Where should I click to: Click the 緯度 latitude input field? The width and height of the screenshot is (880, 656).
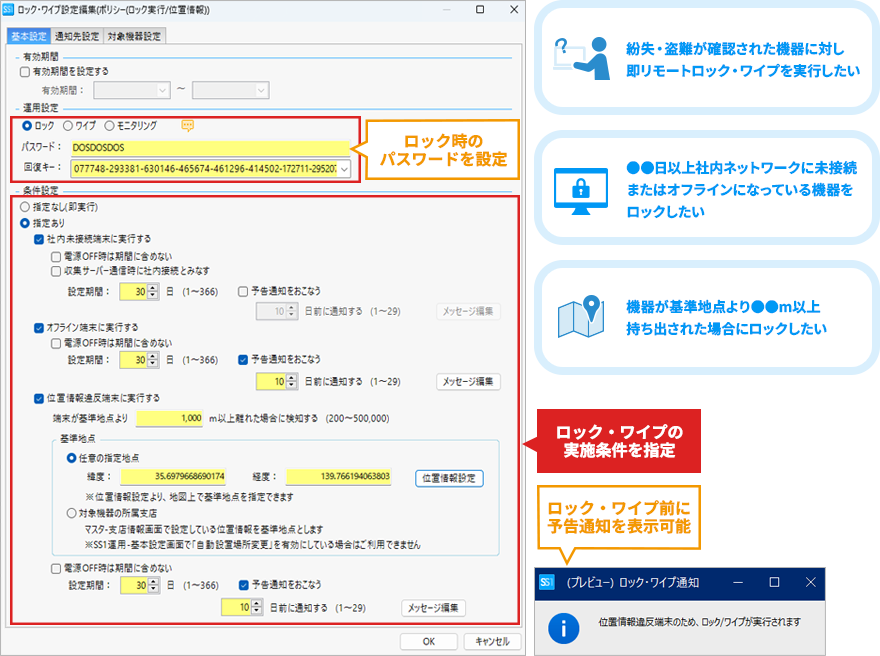pos(174,477)
